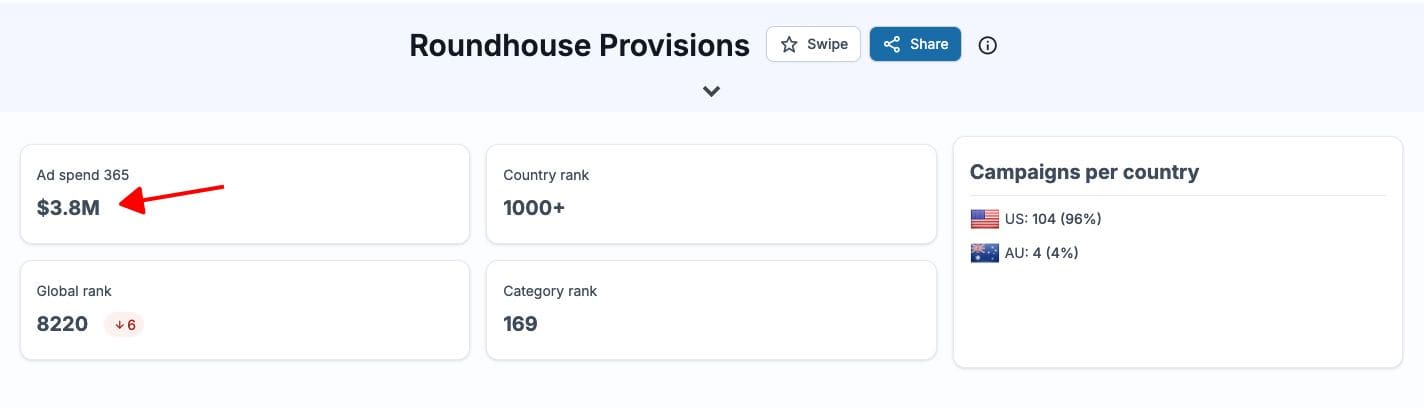
Task: Select the 169 category rank value
Action: (520, 324)
